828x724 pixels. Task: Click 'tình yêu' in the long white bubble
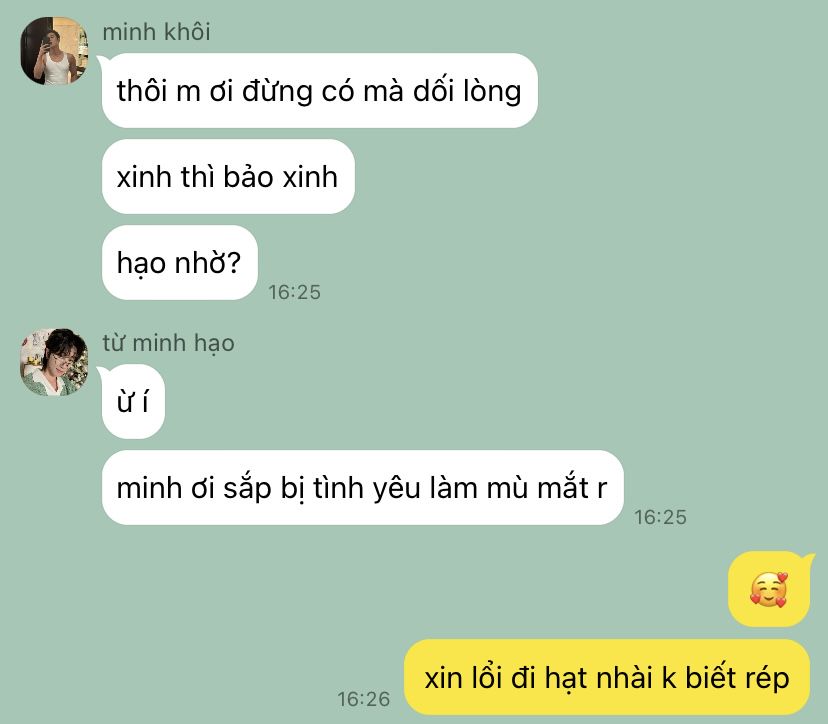[366, 488]
